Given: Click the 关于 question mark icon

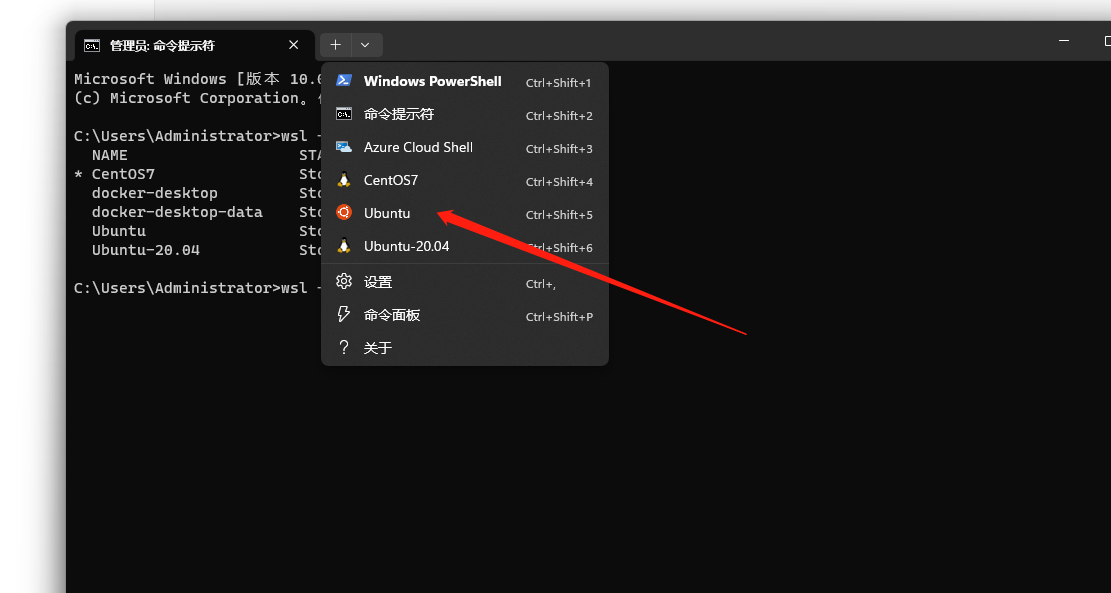Looking at the screenshot, I should pyautogui.click(x=343, y=347).
